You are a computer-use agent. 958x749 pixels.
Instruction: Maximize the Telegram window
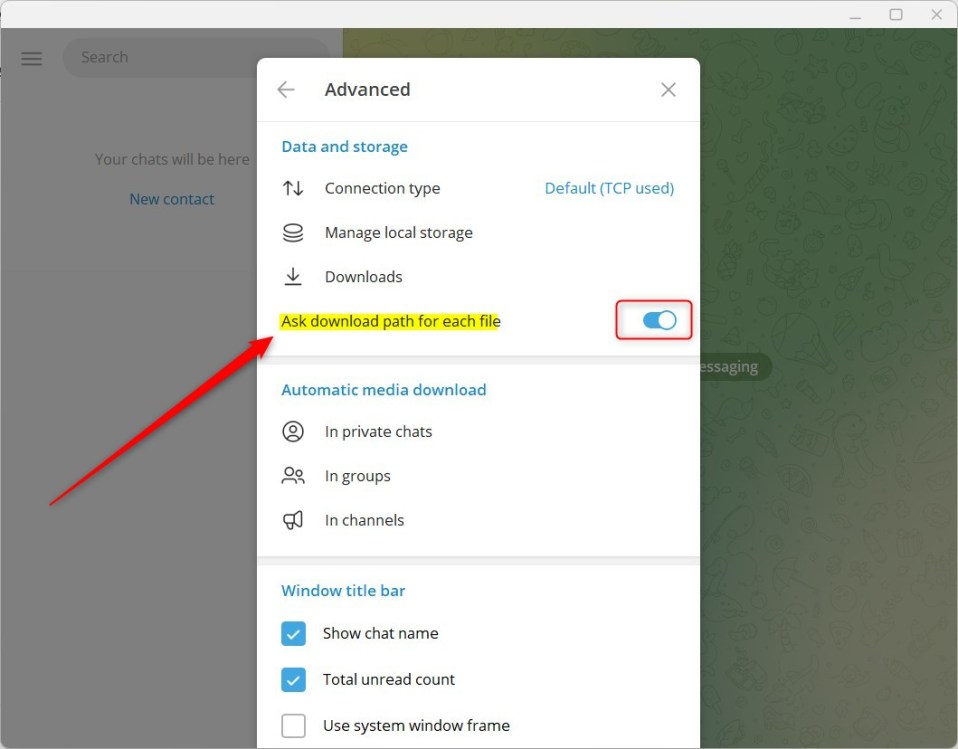(x=896, y=14)
